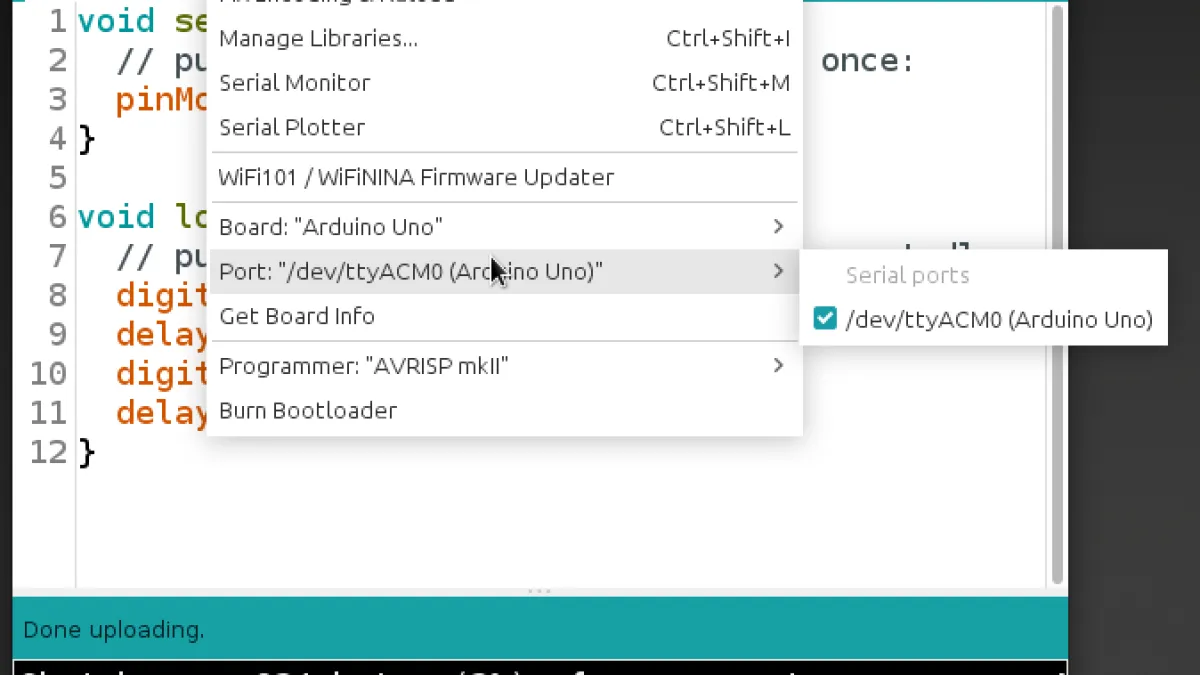Toggle the /dev/ttyACM0 (Arduino Uno) port checkbox
Viewport: 1200px width, 675px height.
825,319
